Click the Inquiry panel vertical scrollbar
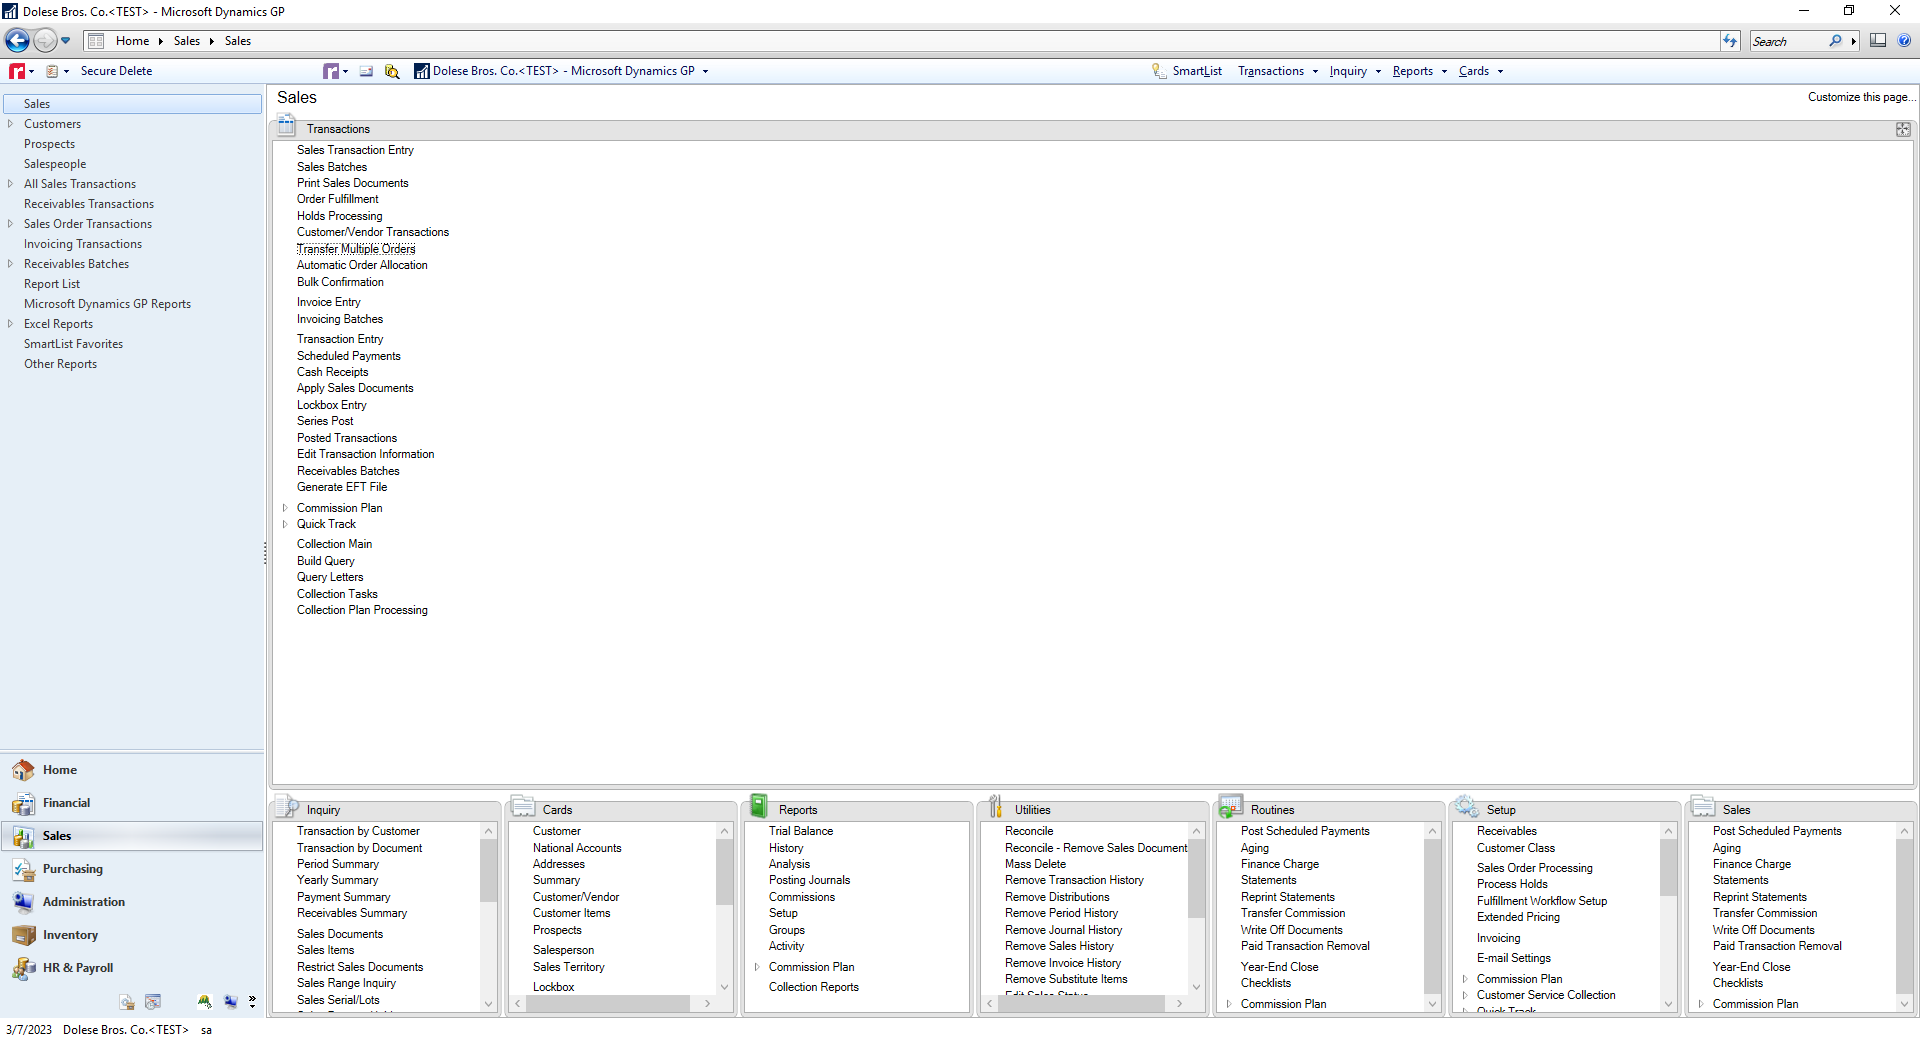The width and height of the screenshot is (1920, 1040). (x=489, y=917)
